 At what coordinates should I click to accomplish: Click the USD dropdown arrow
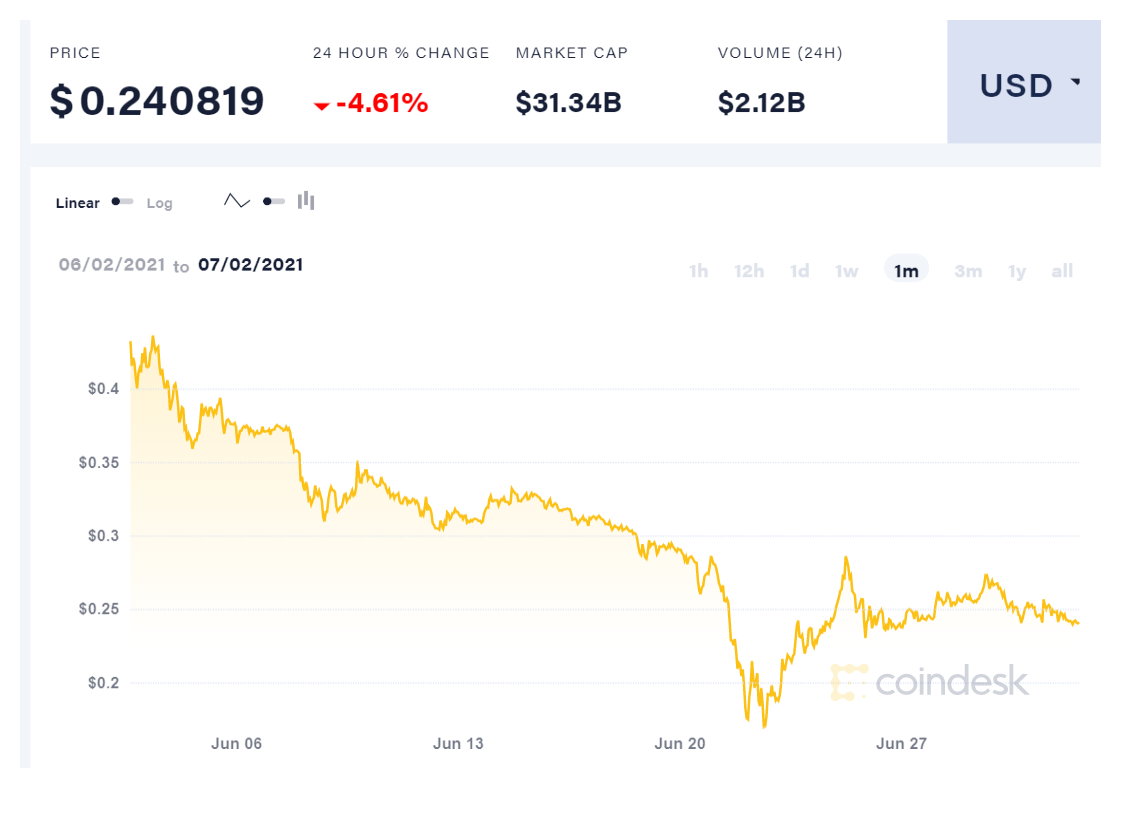(x=1076, y=82)
